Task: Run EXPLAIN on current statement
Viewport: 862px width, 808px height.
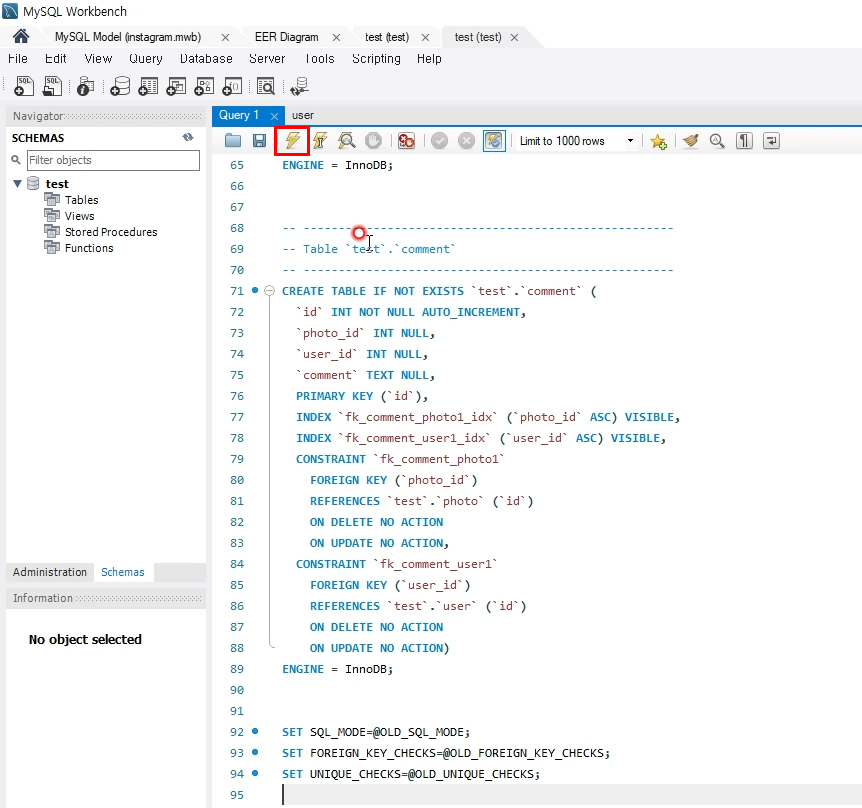Action: [346, 141]
